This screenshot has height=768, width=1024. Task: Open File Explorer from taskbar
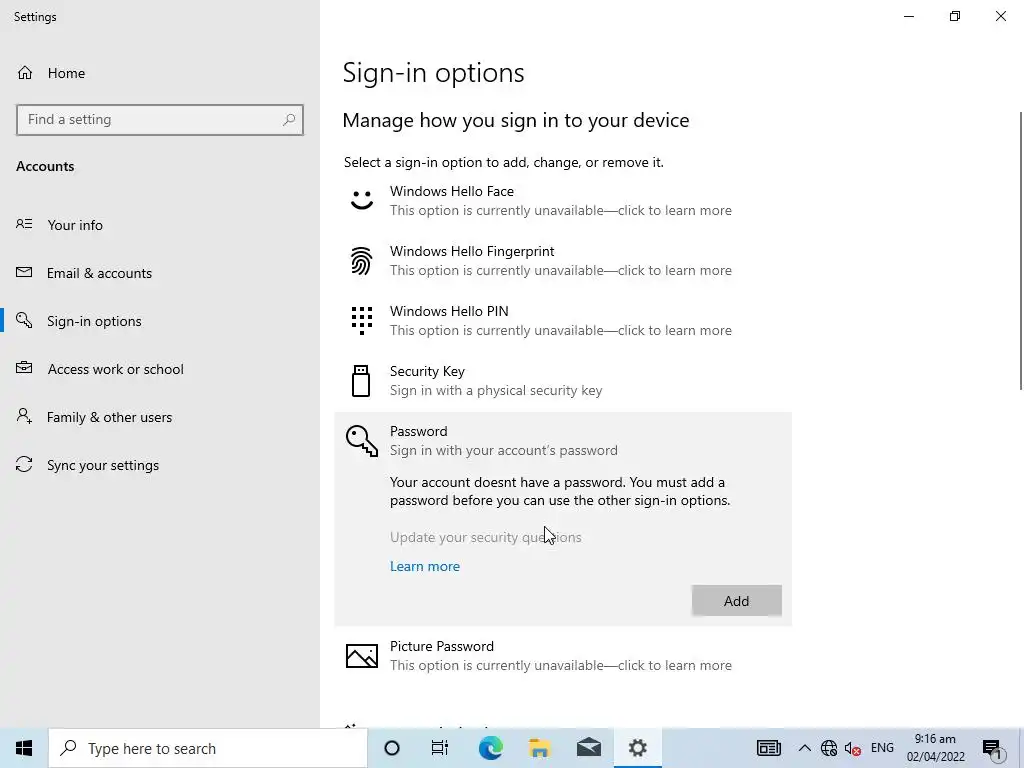pos(539,748)
